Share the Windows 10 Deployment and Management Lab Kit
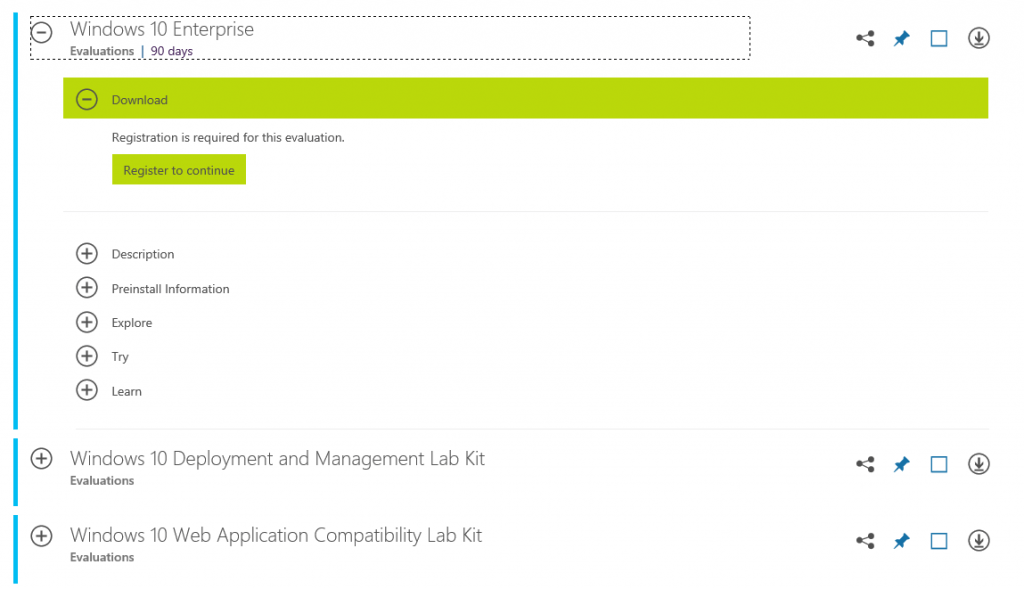Viewport: 1024px width, 589px height. [864, 463]
